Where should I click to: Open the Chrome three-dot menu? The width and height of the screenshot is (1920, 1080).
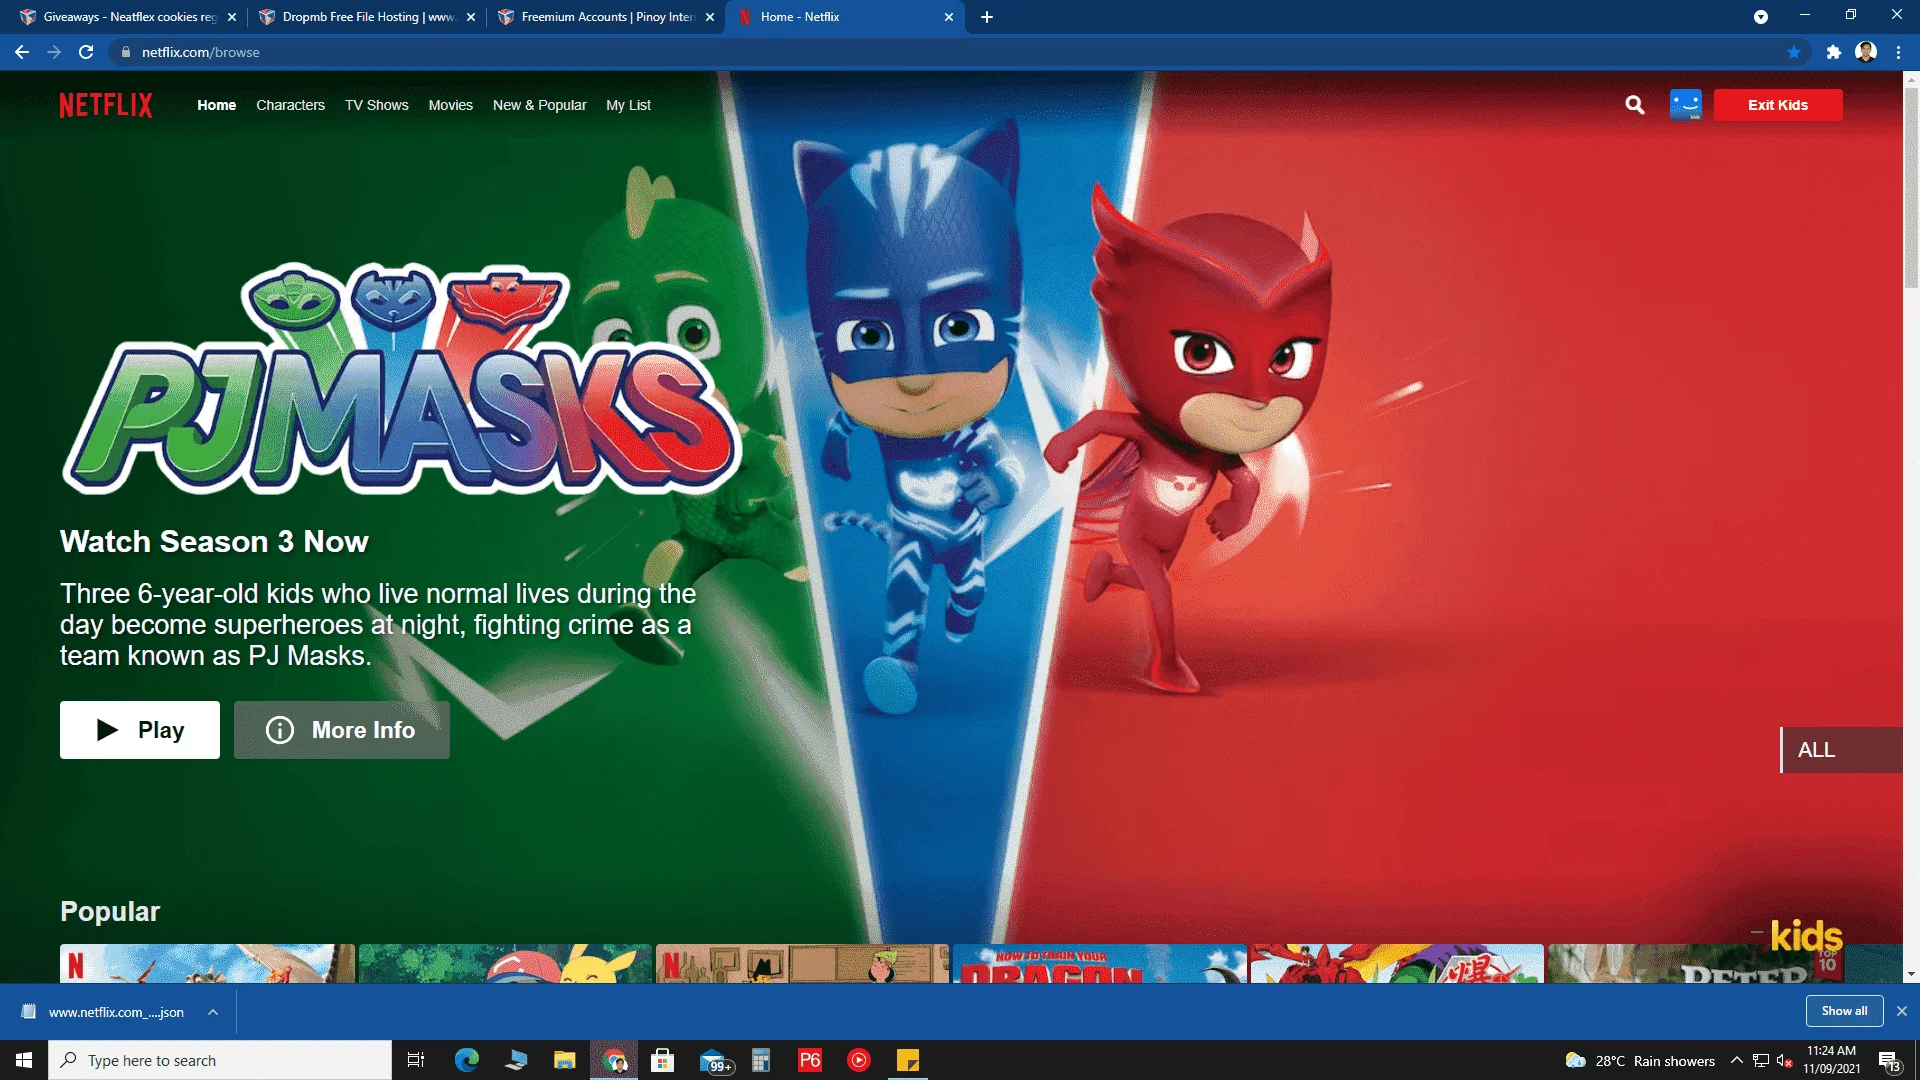click(1898, 52)
